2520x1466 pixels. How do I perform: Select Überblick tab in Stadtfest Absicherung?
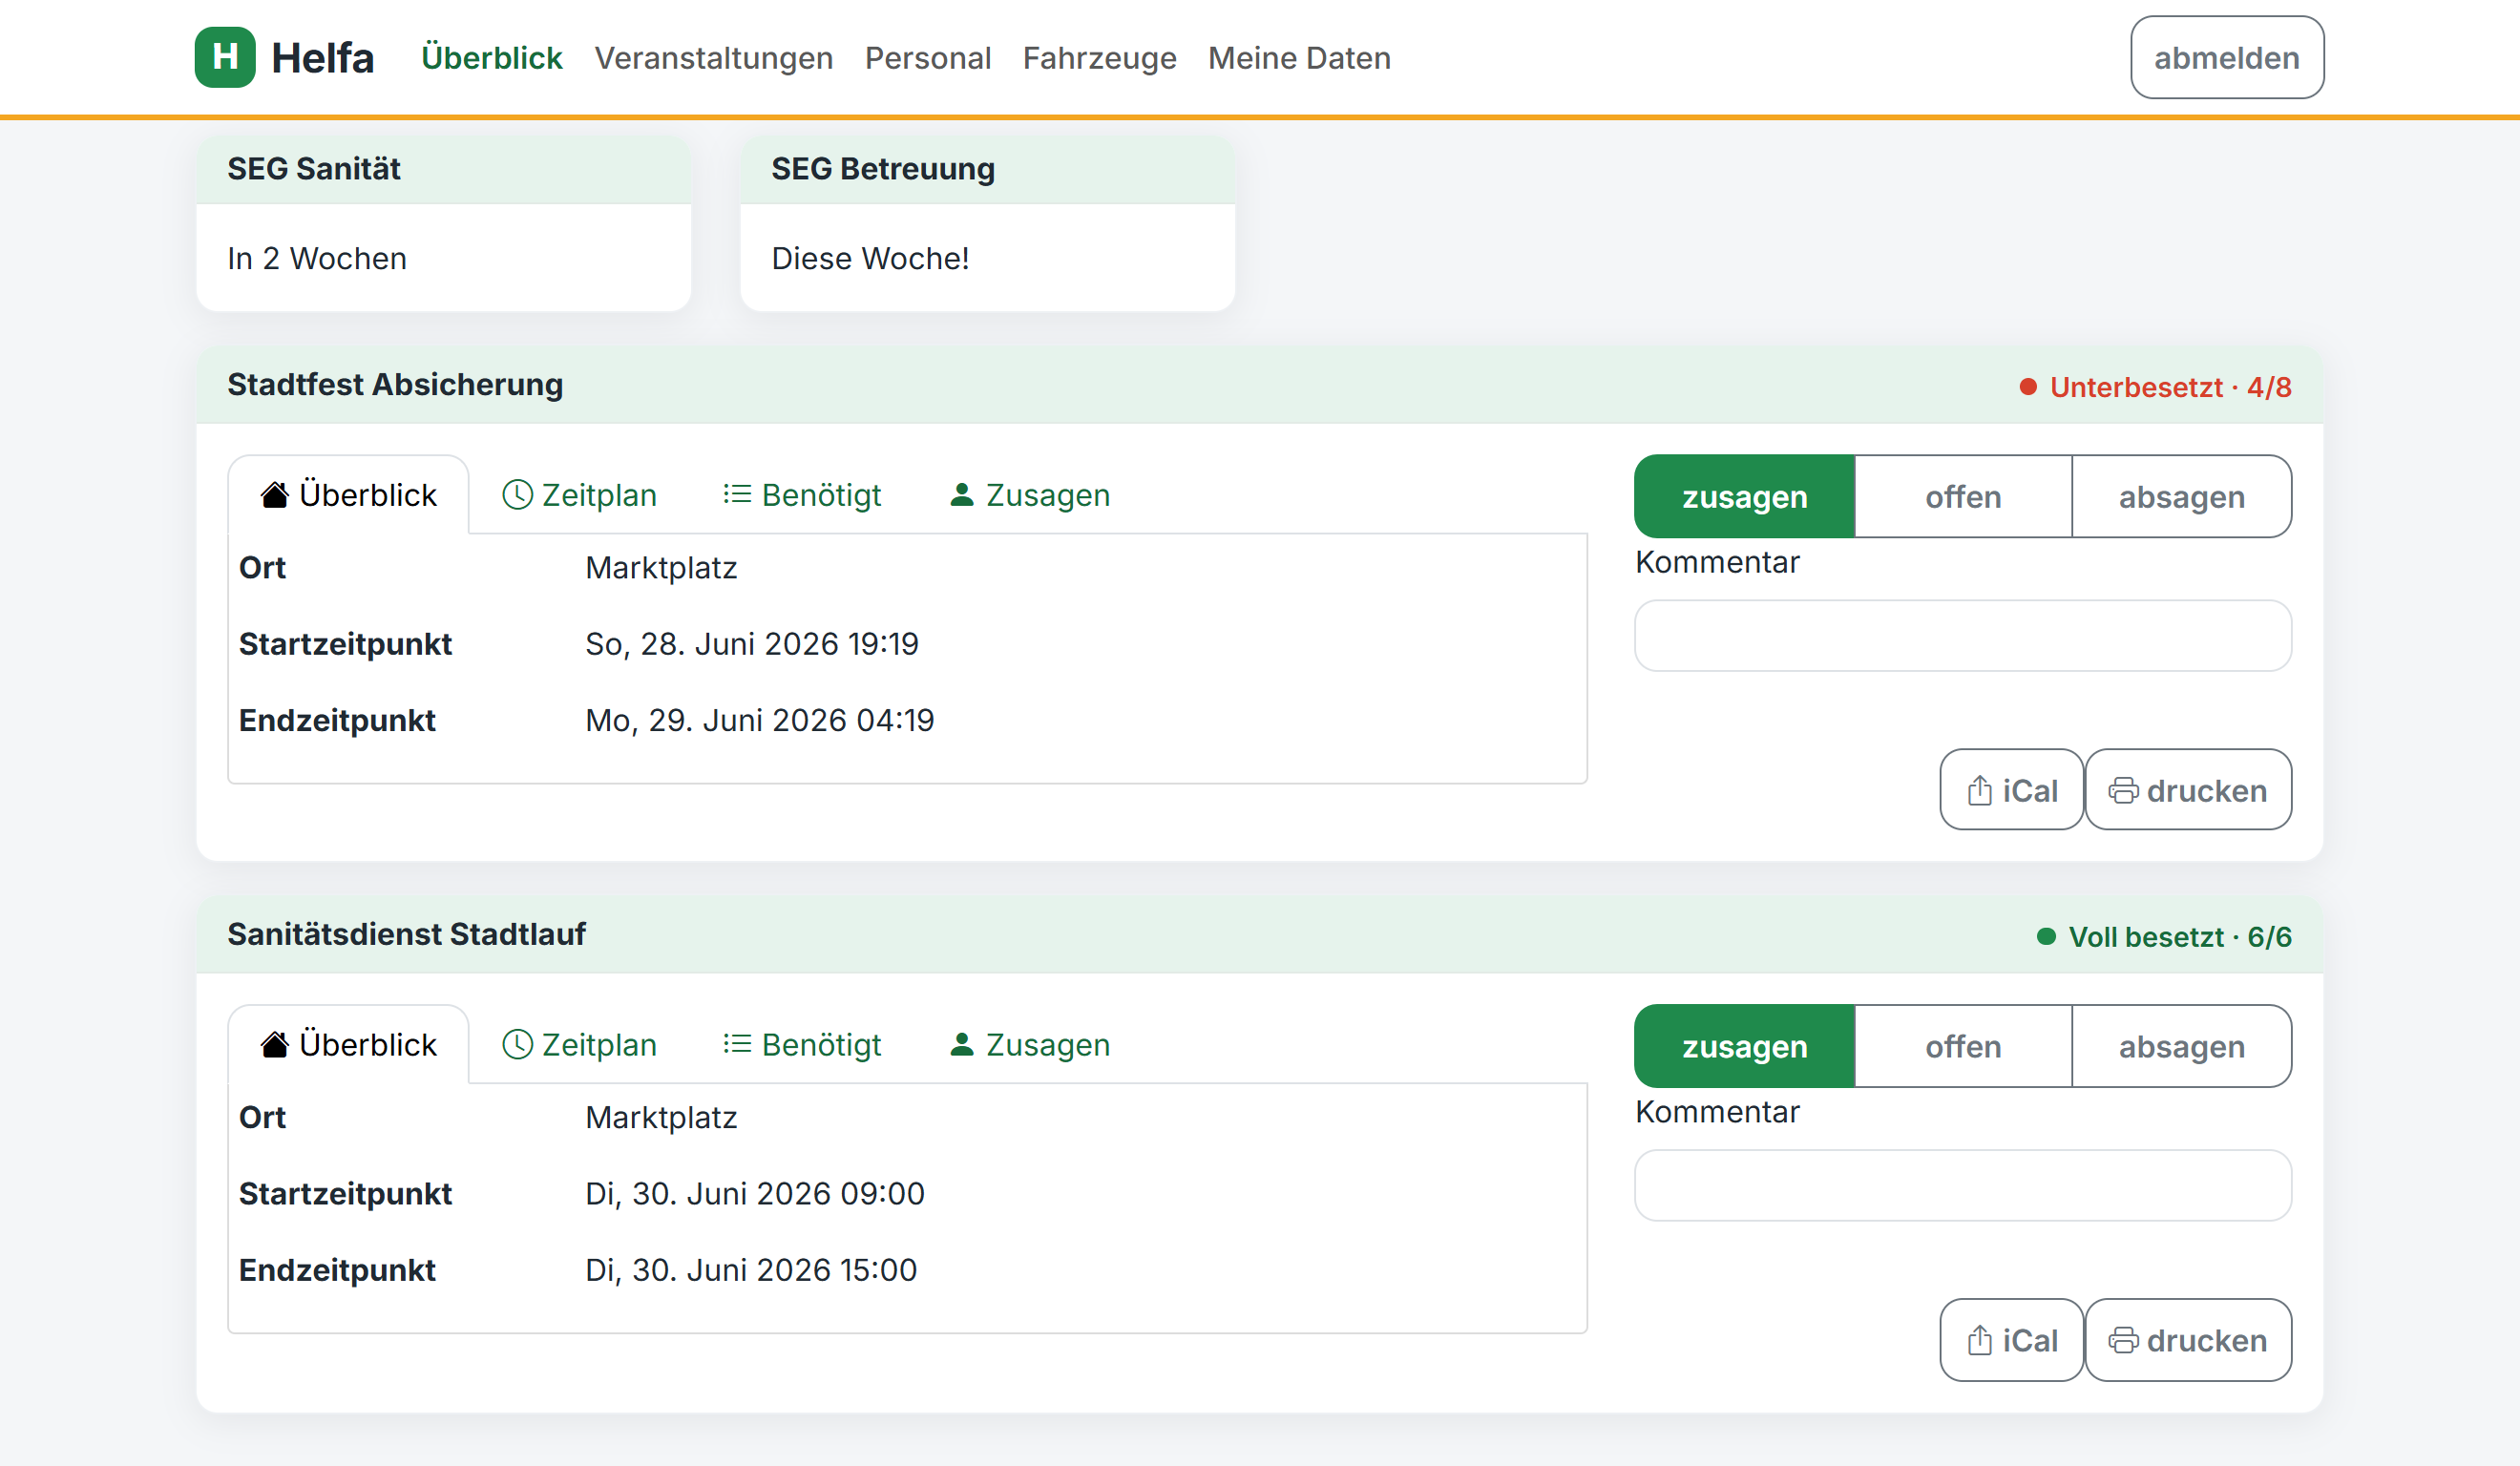click(x=348, y=495)
